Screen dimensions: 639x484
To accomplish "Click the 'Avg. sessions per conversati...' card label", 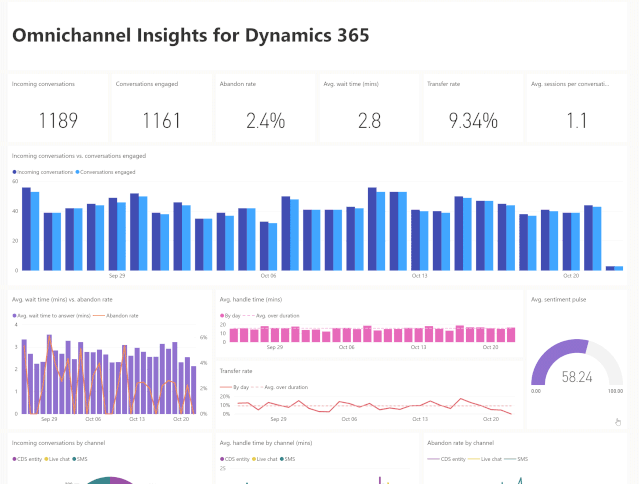I will point(570,84).
